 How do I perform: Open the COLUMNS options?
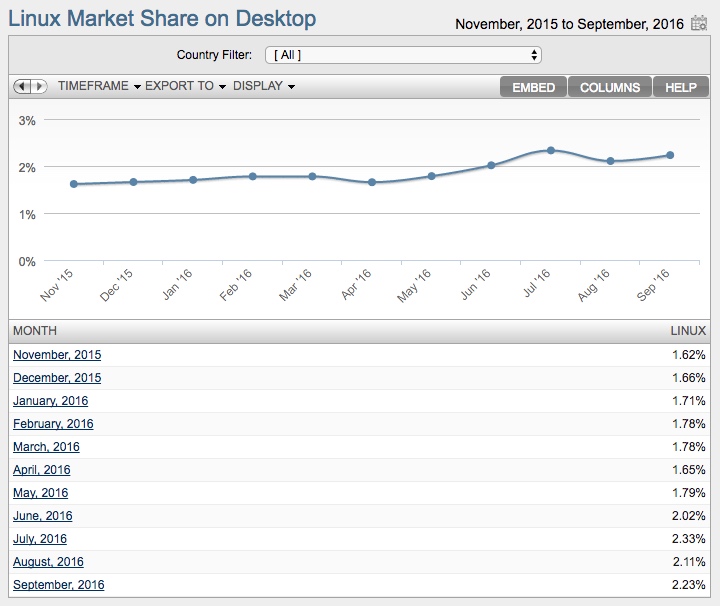(610, 87)
